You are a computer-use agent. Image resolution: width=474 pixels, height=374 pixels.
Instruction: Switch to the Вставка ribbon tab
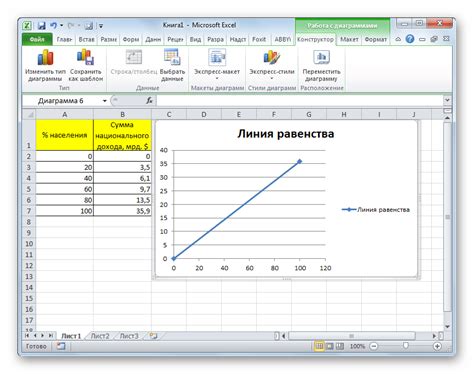pyautogui.click(x=86, y=39)
